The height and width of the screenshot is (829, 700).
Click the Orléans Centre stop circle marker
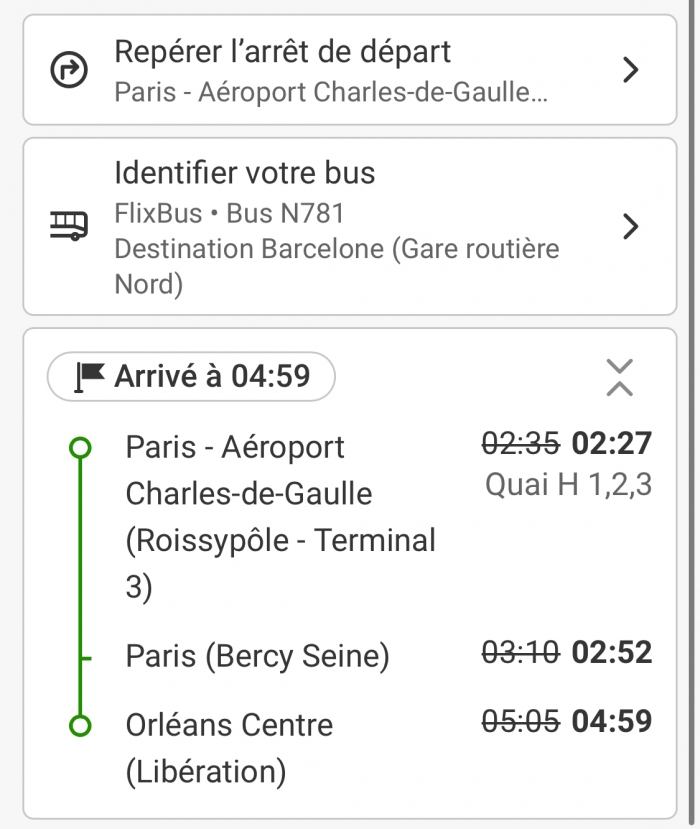click(x=81, y=725)
